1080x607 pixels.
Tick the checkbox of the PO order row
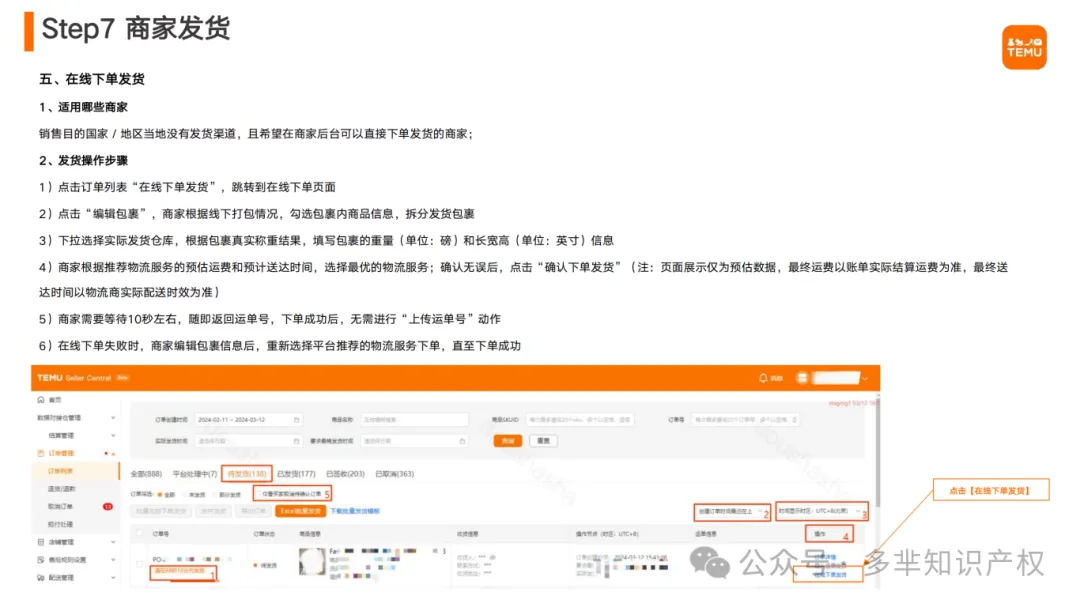tap(140, 564)
